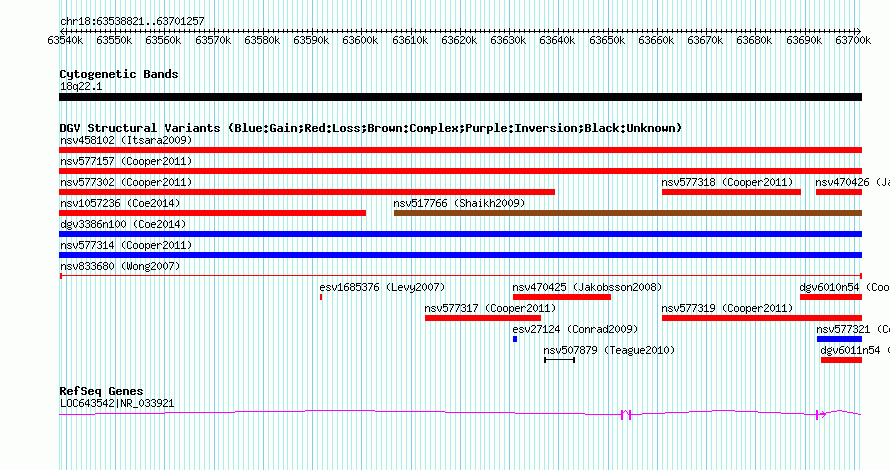Click the thin nsv833680 (Wong2007) line
The height and width of the screenshot is (470, 890).
click(460, 276)
